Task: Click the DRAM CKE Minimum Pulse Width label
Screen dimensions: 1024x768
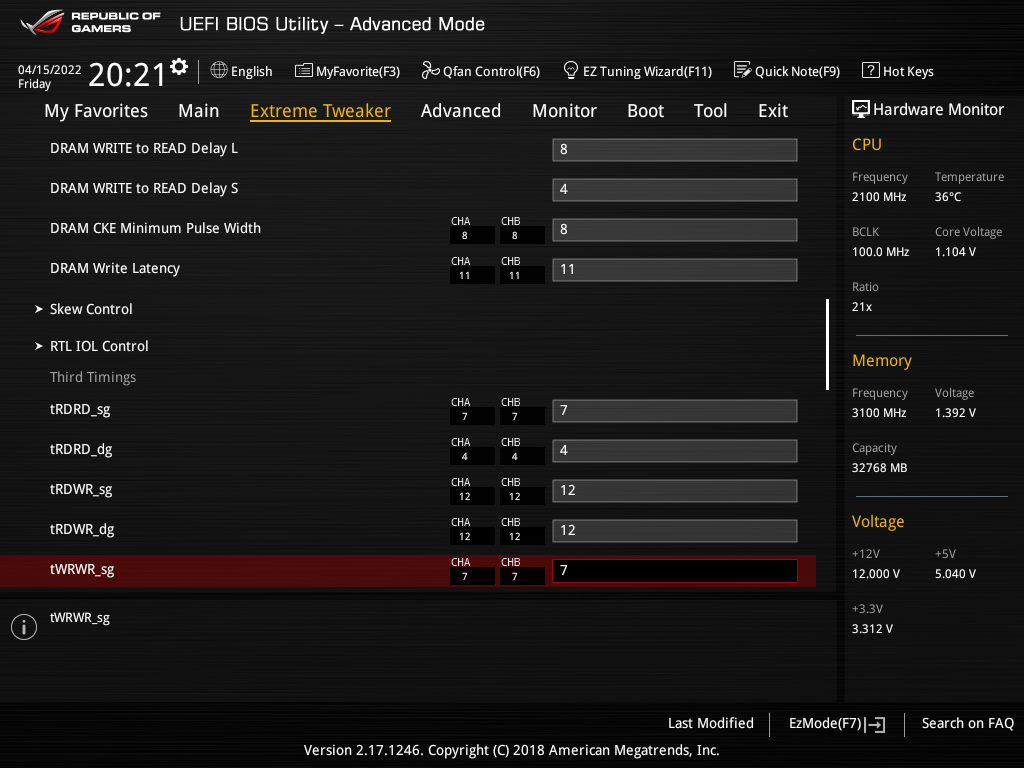Action: [x=155, y=228]
